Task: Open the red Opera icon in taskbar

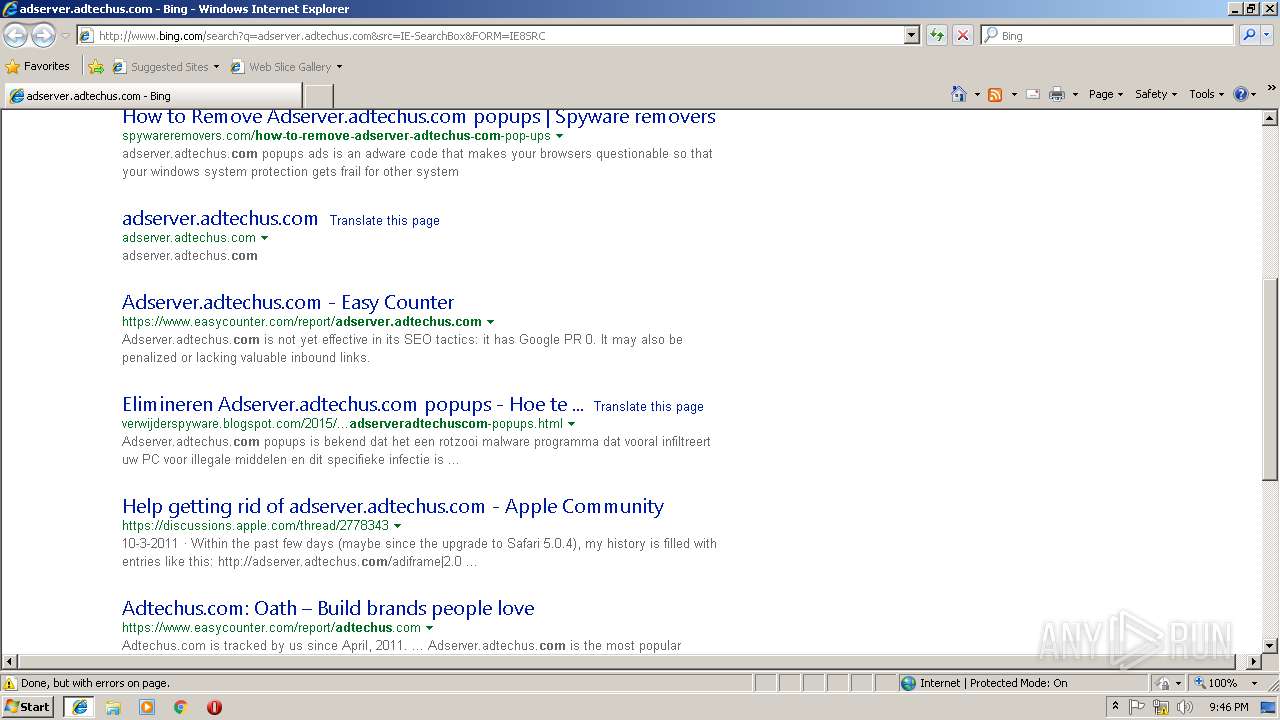Action: (214, 707)
